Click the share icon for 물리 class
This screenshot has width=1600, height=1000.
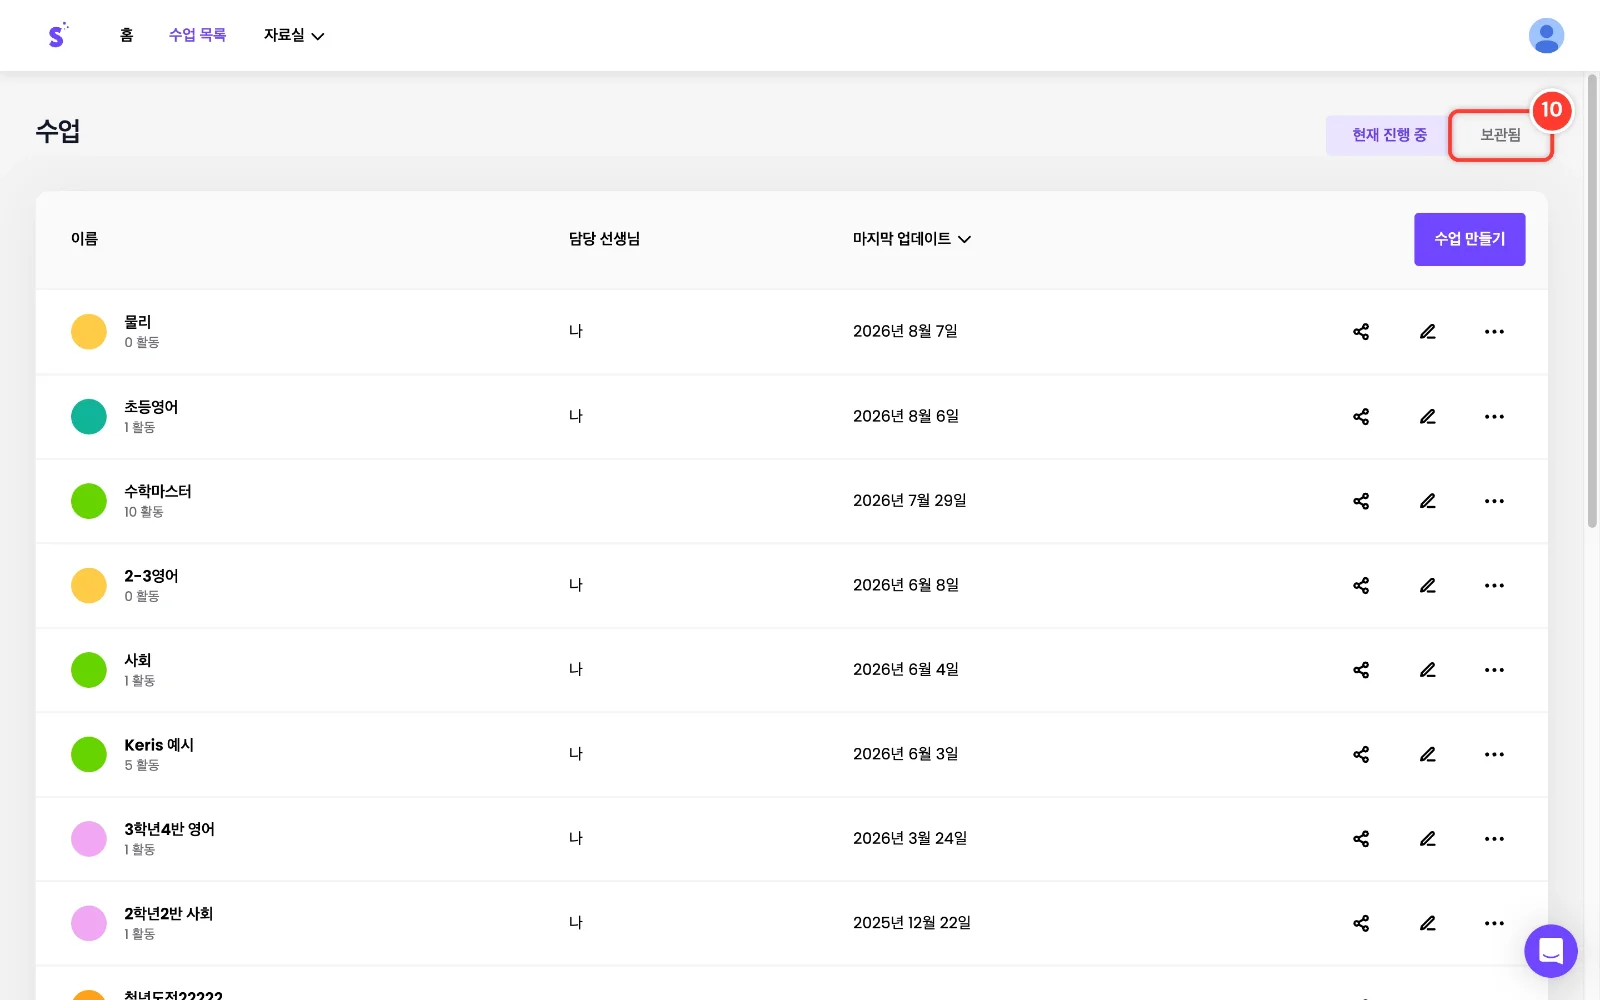[x=1361, y=332]
